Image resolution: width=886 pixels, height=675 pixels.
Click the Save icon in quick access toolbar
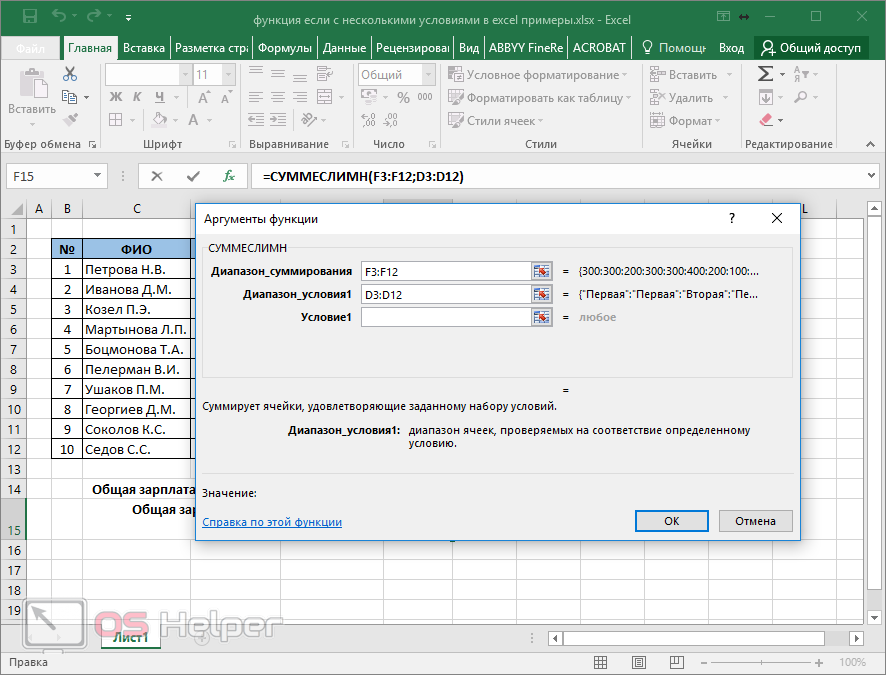[x=29, y=17]
